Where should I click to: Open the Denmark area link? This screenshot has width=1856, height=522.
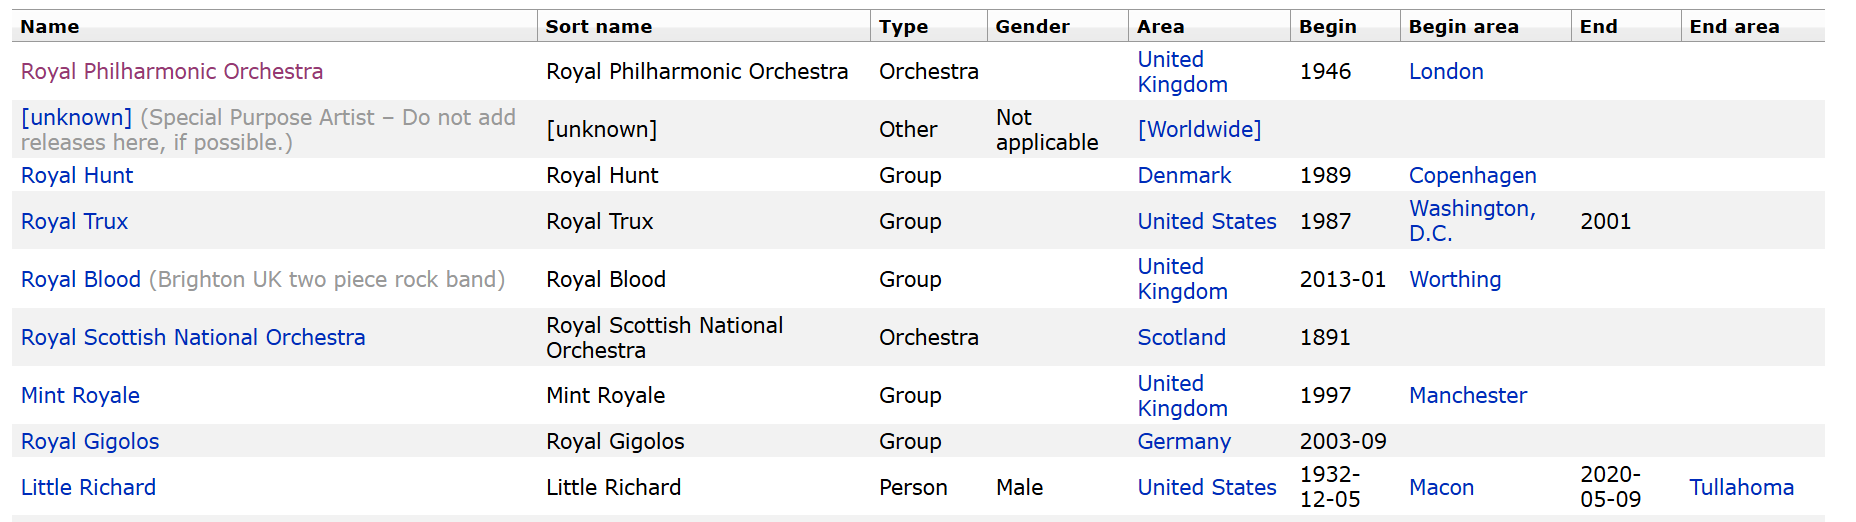coord(1184,176)
